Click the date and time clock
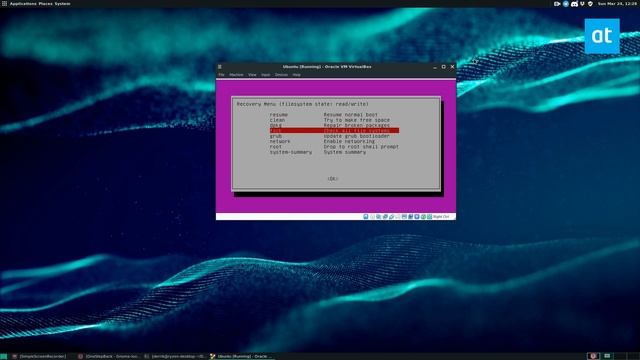 pos(617,4)
